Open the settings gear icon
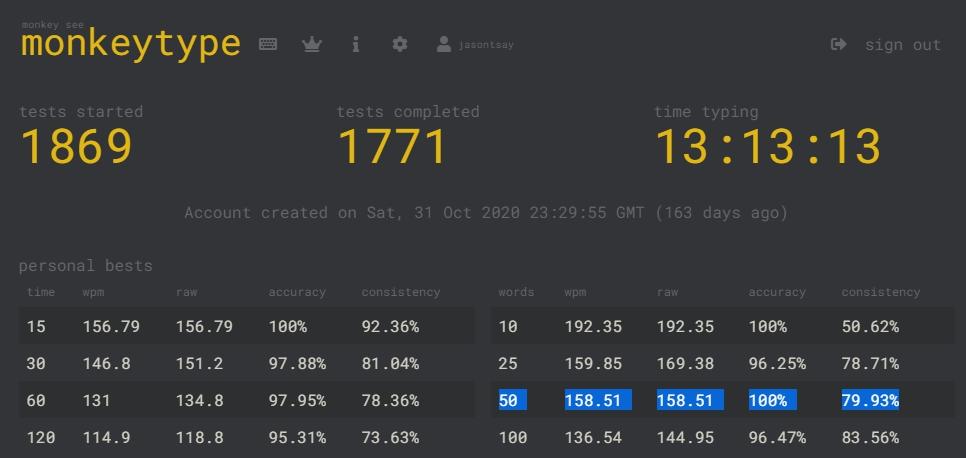The width and height of the screenshot is (966, 458). [x=400, y=44]
